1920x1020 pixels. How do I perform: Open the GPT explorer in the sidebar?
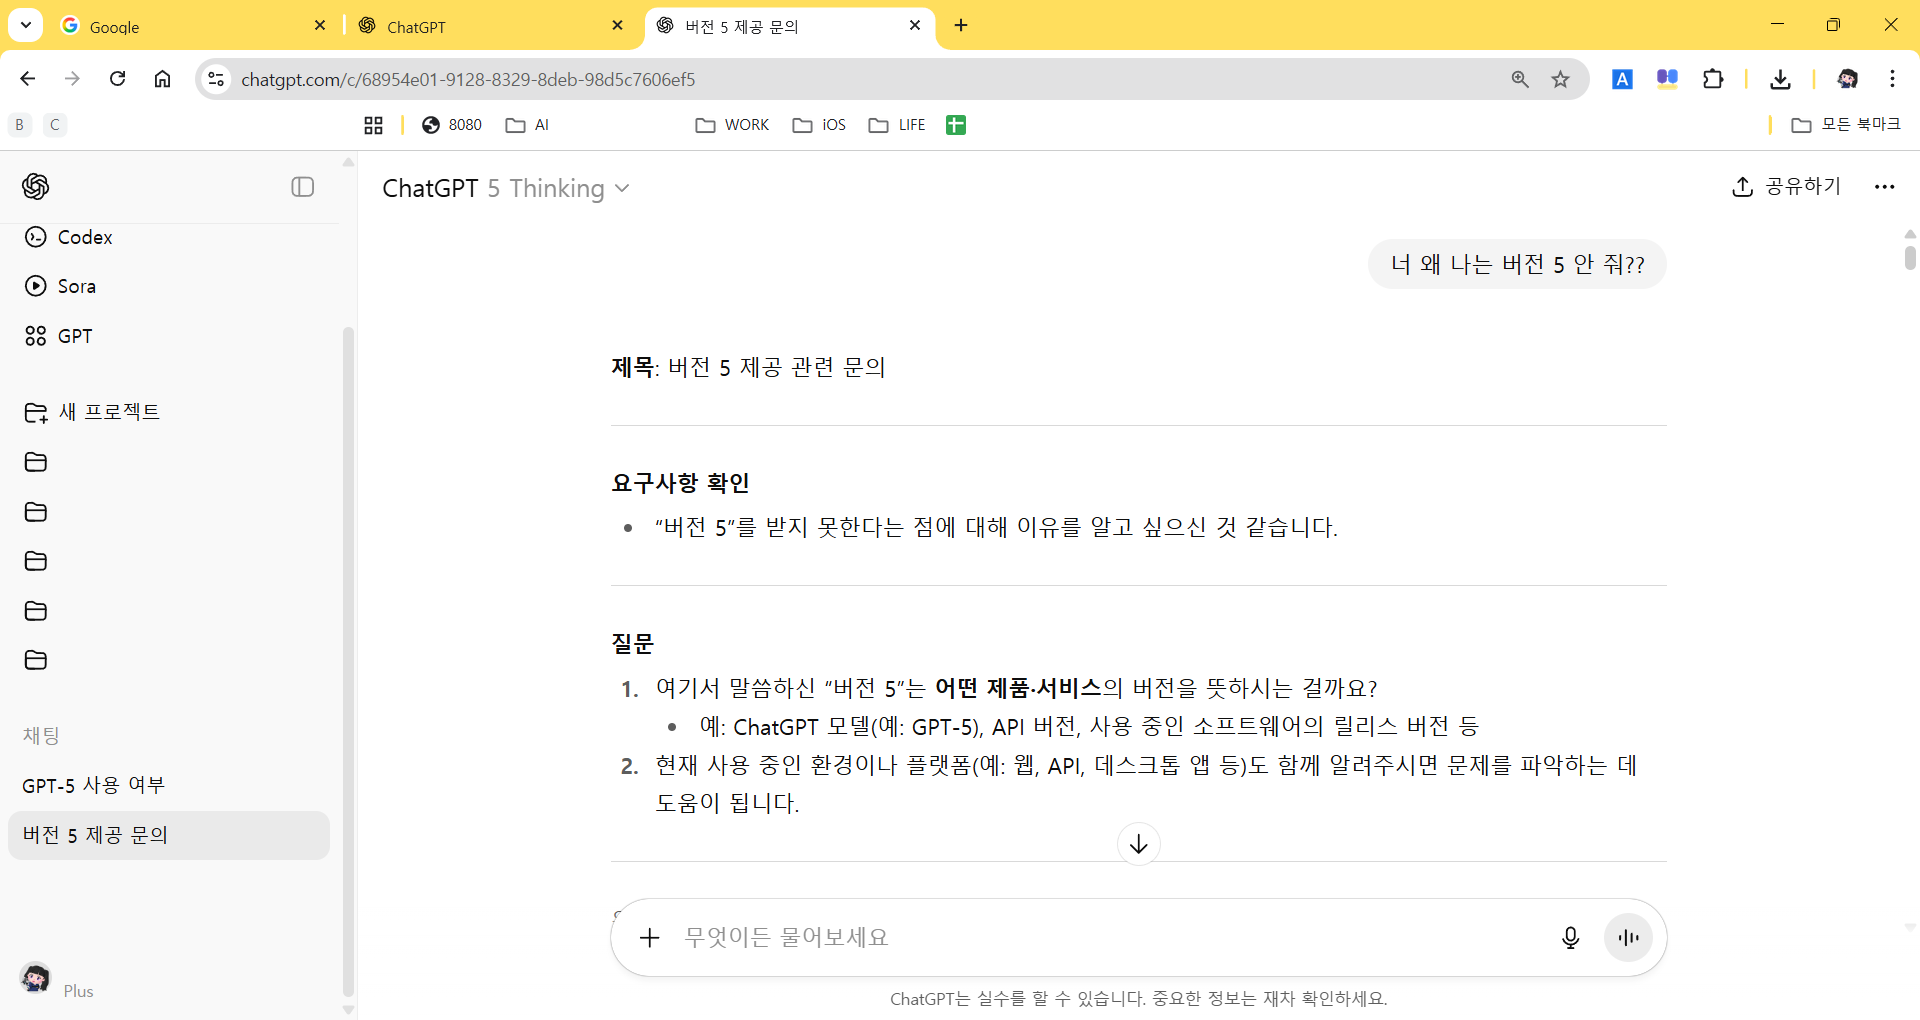[x=58, y=336]
